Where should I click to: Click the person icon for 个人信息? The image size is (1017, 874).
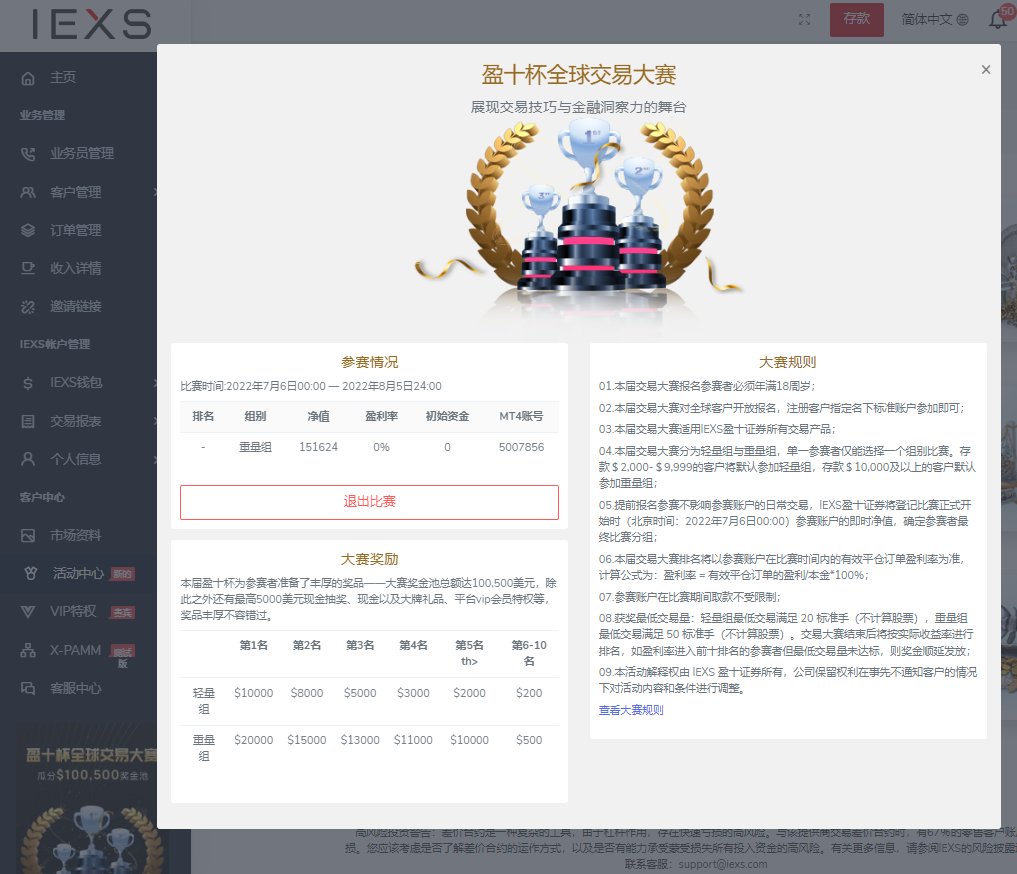point(28,459)
